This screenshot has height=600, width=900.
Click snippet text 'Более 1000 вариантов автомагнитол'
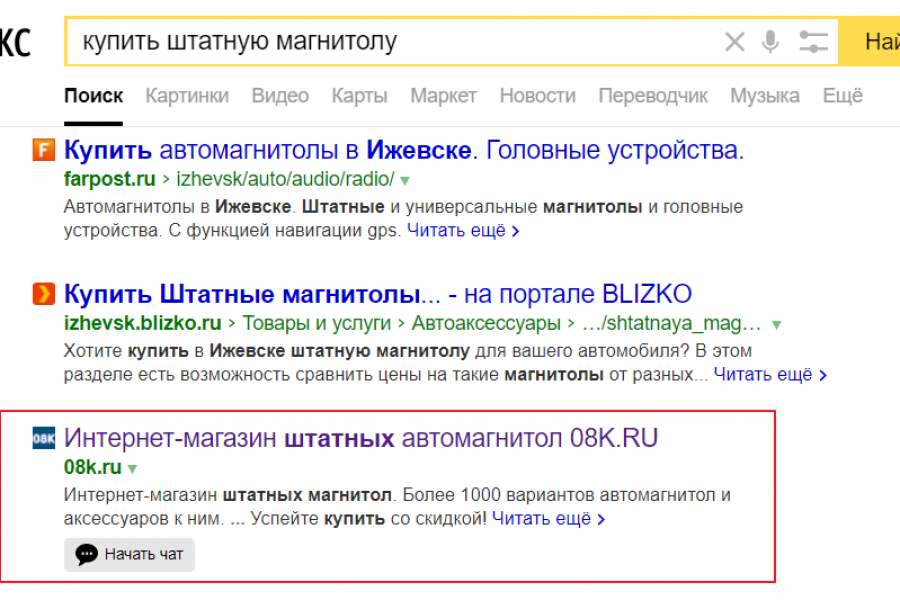point(556,495)
